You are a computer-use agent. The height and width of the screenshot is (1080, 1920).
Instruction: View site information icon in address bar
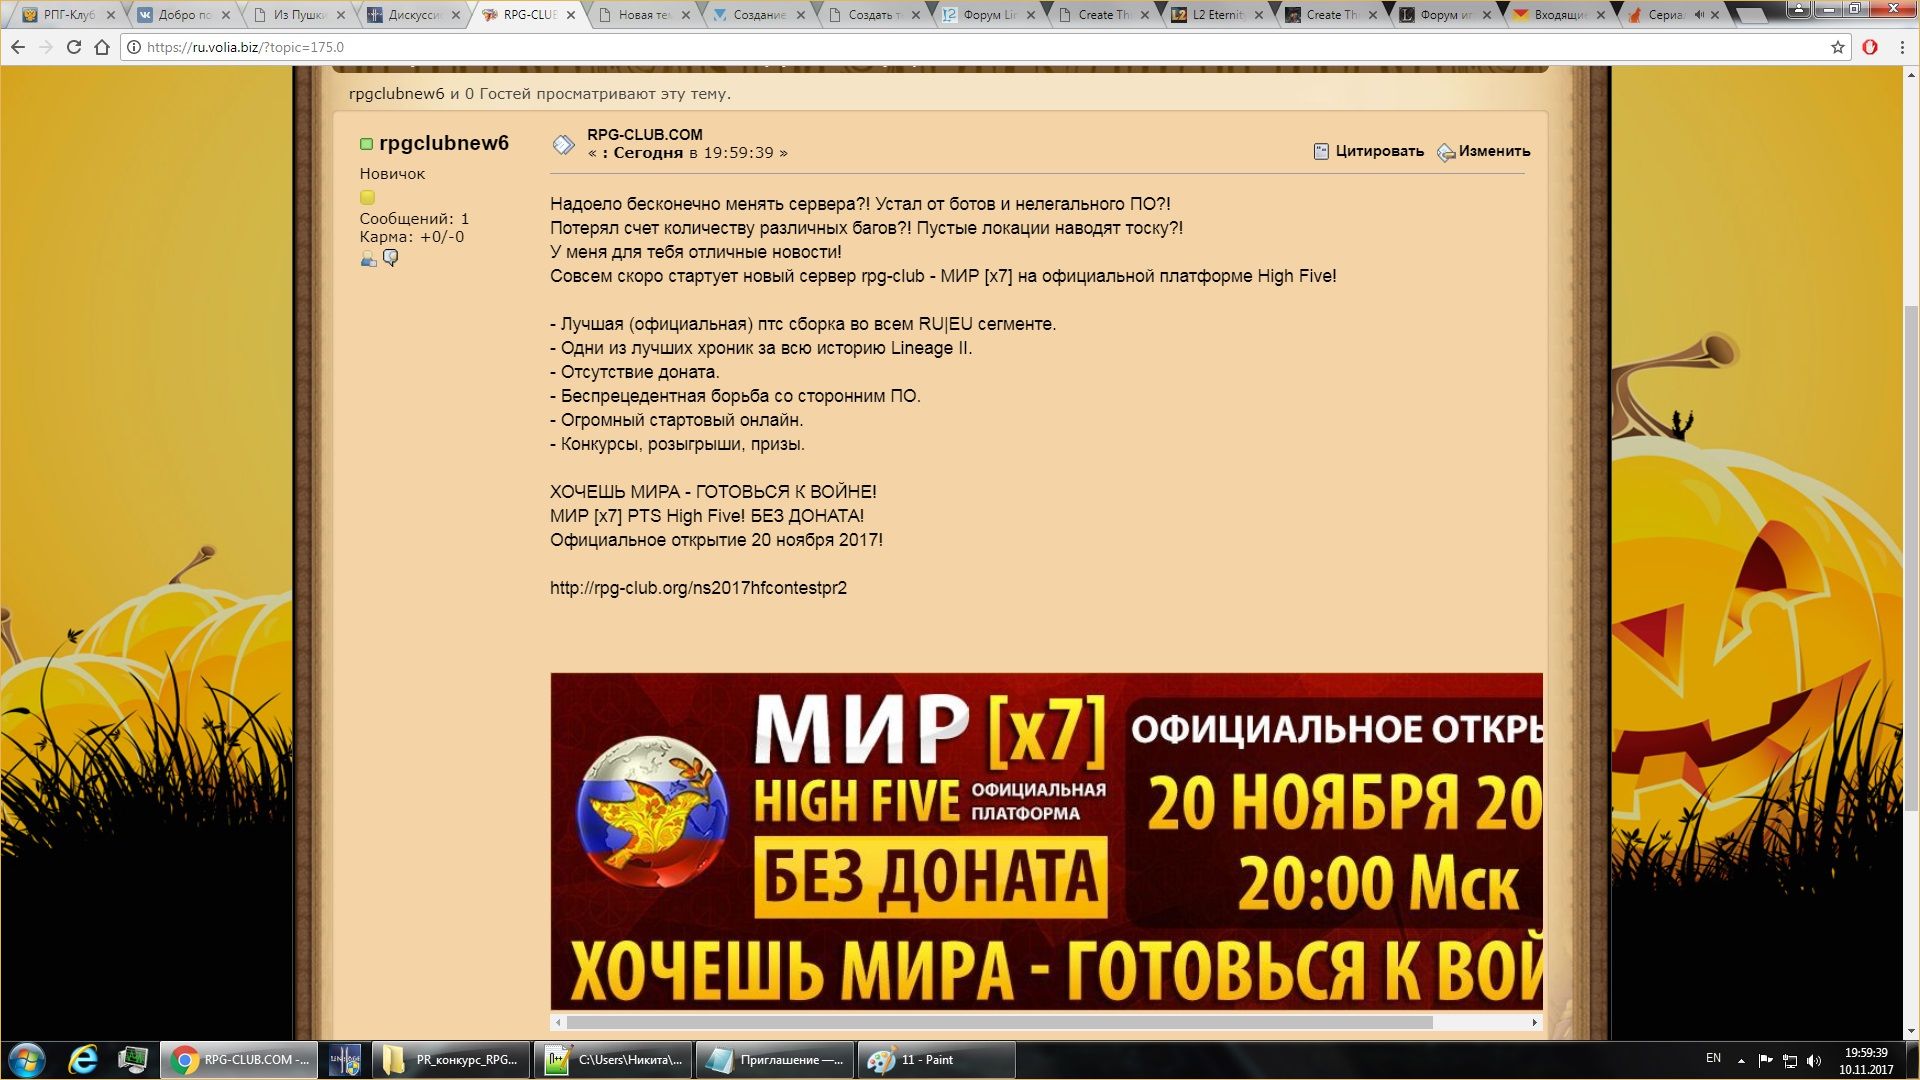click(134, 47)
